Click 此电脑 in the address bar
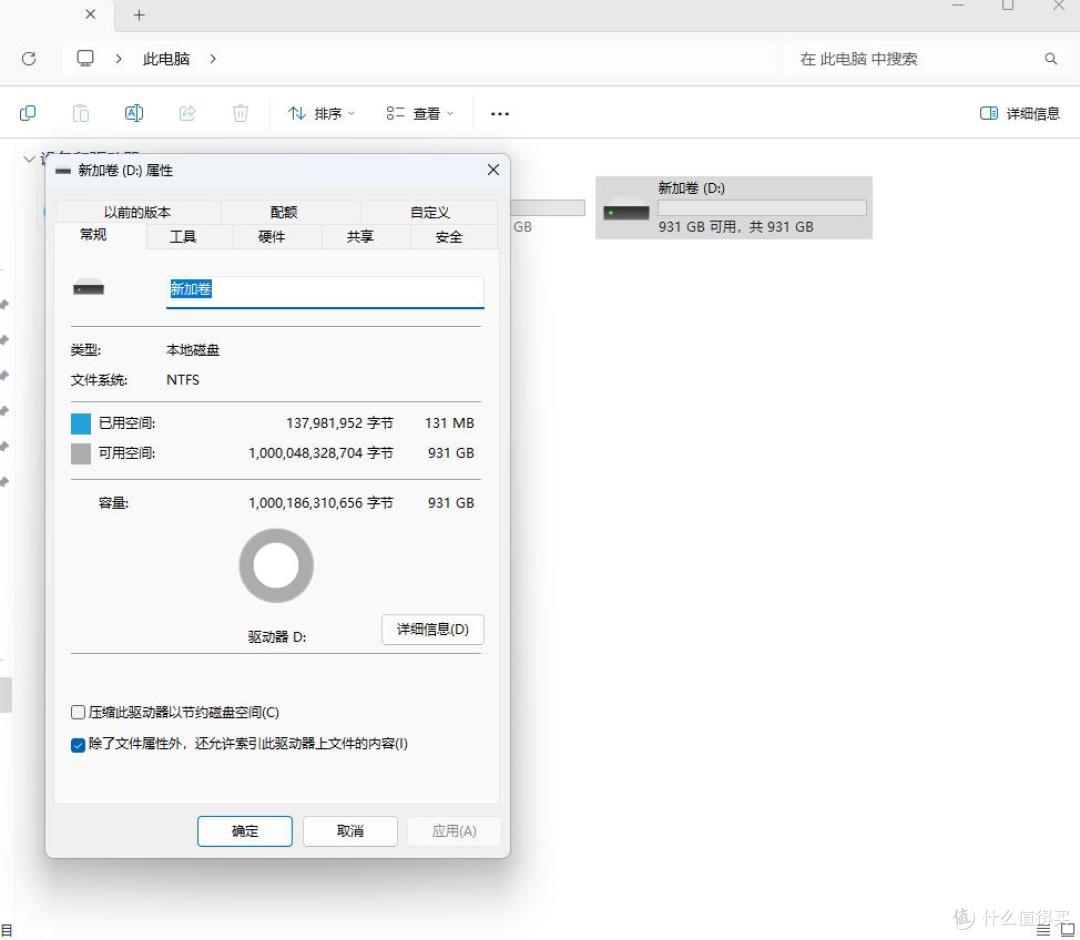Screen dimensions: 1080x940 click(166, 59)
